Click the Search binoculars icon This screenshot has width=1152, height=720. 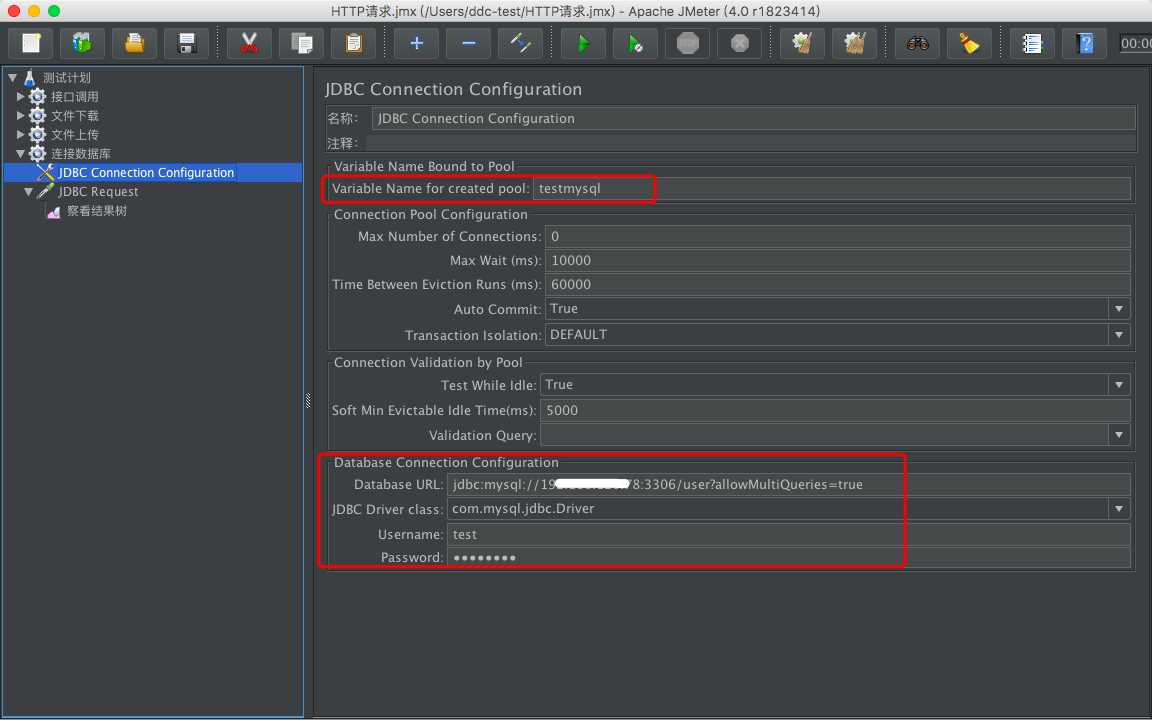click(x=918, y=43)
